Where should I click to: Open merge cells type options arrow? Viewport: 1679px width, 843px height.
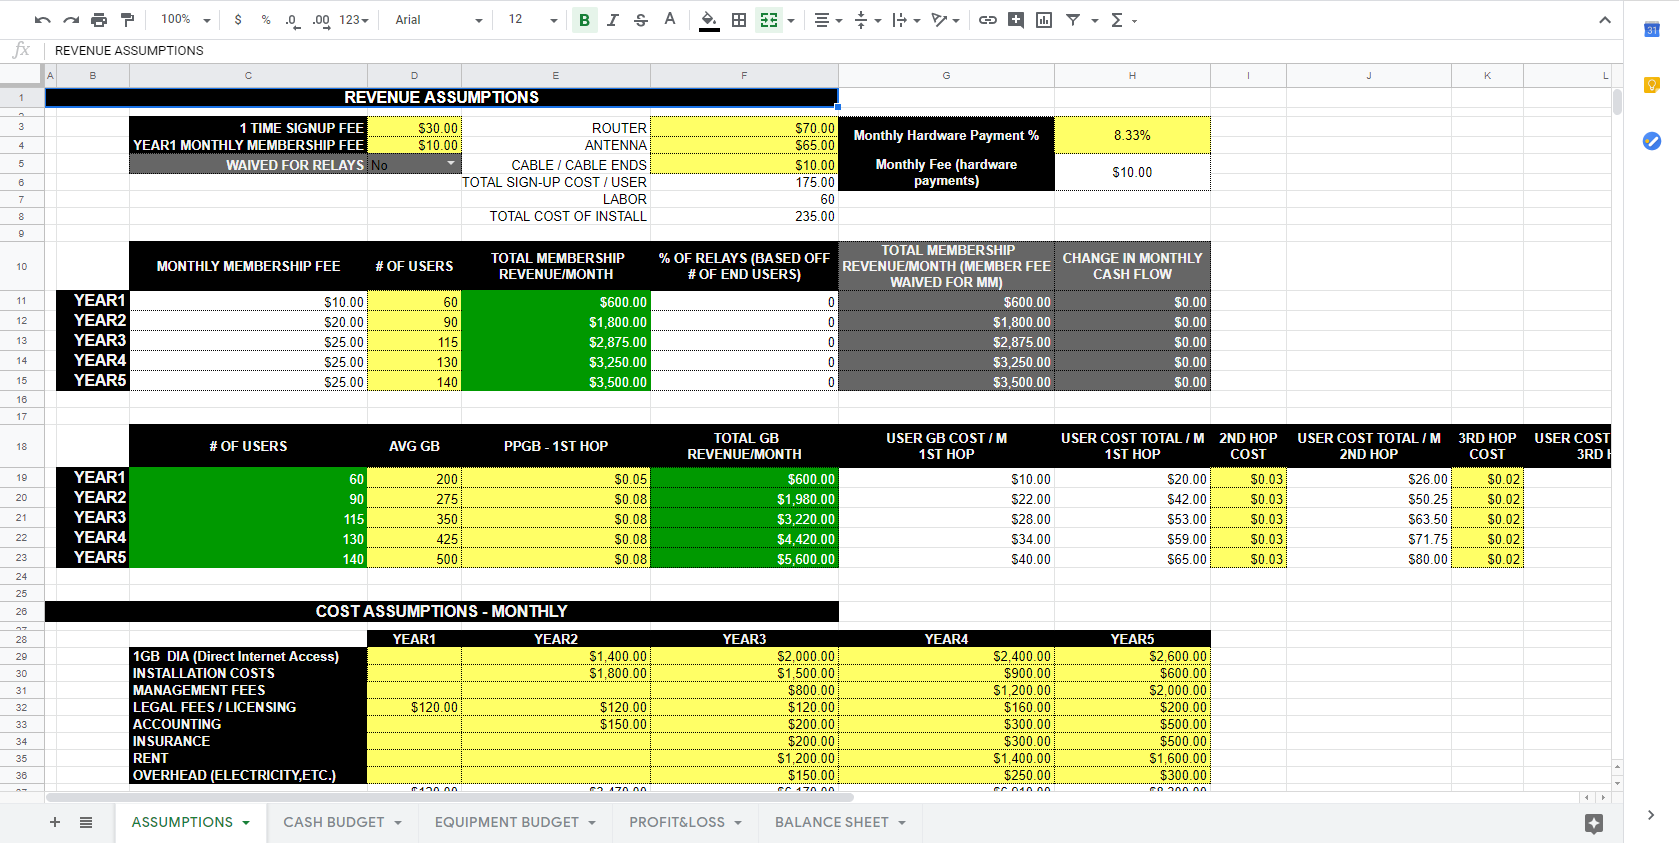(x=791, y=20)
